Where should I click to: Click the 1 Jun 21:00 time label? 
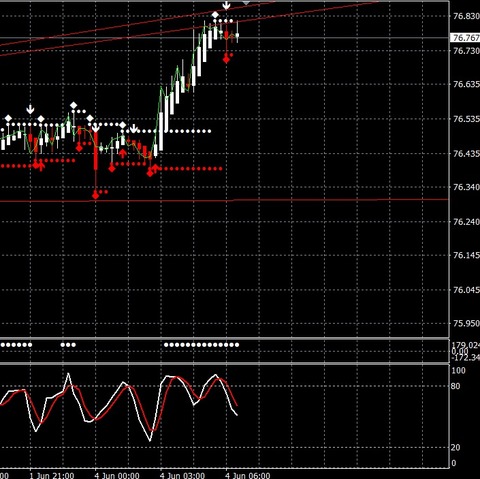[x=52, y=475]
